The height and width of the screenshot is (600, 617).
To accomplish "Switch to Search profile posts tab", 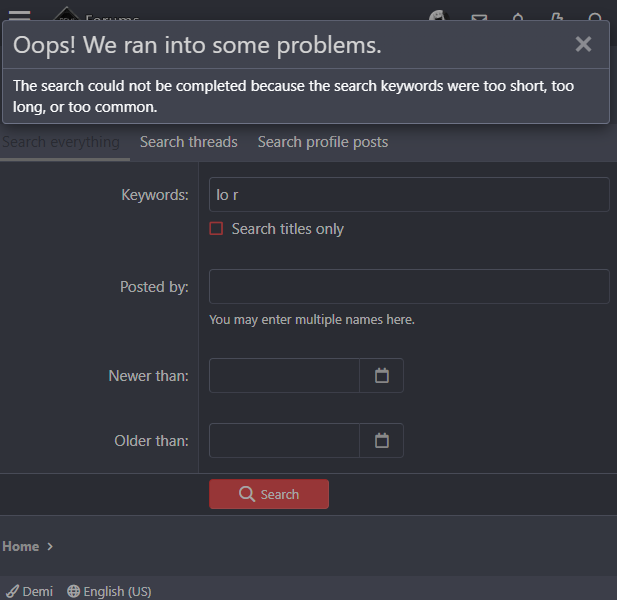I will [x=323, y=142].
